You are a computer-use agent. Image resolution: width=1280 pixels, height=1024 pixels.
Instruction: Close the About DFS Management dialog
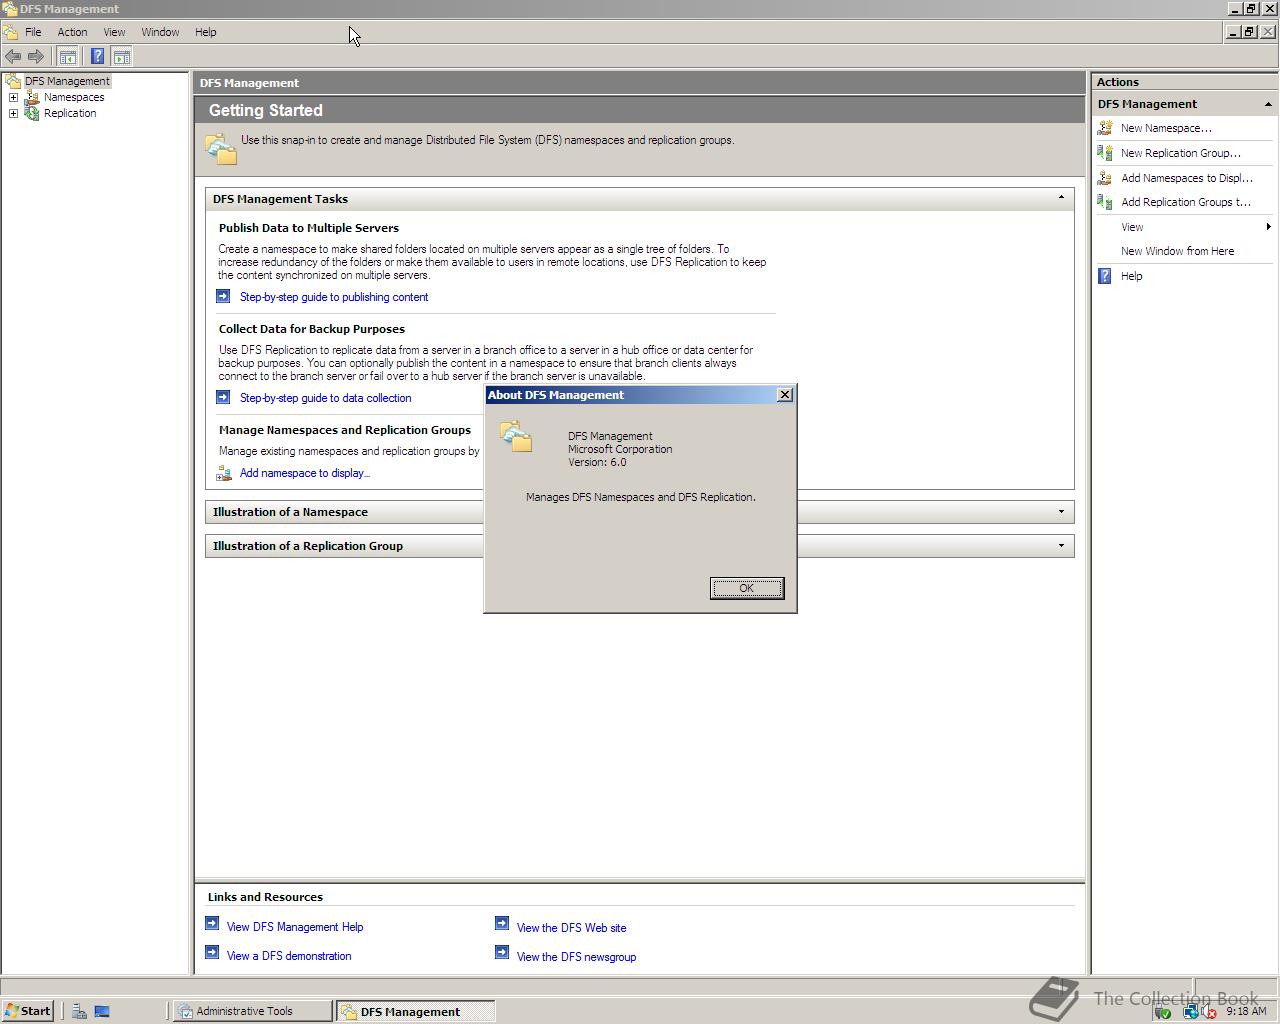point(785,395)
